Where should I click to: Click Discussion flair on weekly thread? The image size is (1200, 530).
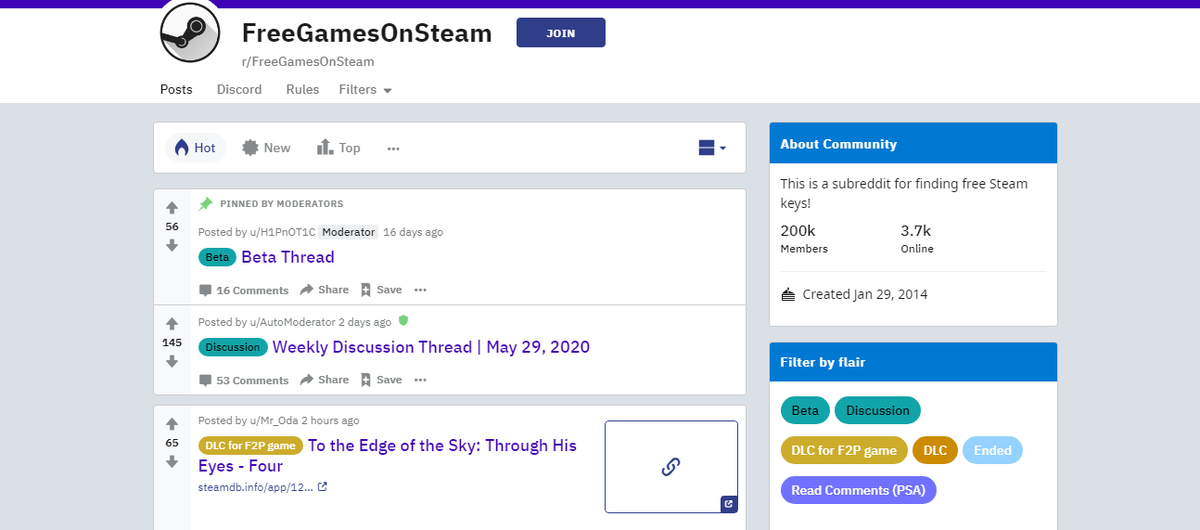(234, 347)
